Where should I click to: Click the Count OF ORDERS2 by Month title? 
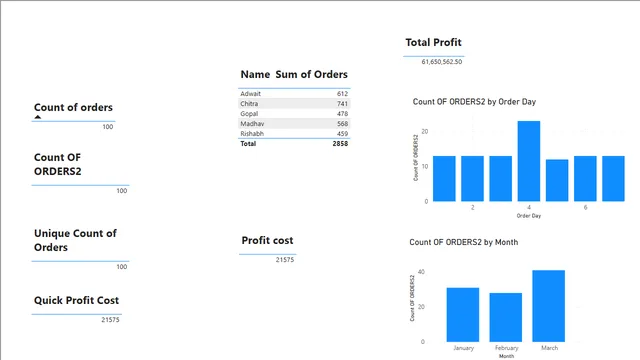(464, 242)
